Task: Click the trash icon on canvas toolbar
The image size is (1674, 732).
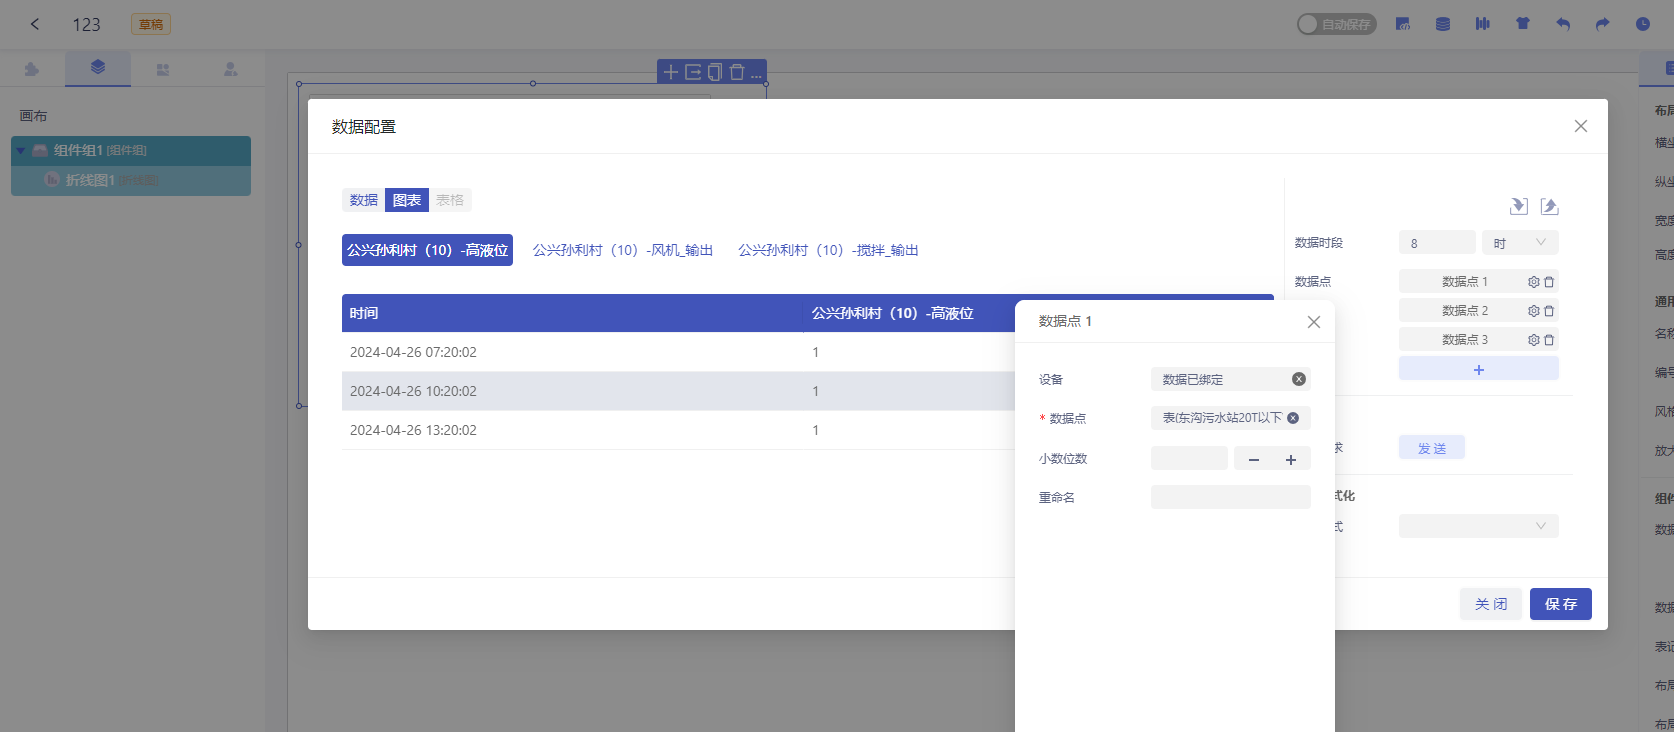Action: pos(737,72)
